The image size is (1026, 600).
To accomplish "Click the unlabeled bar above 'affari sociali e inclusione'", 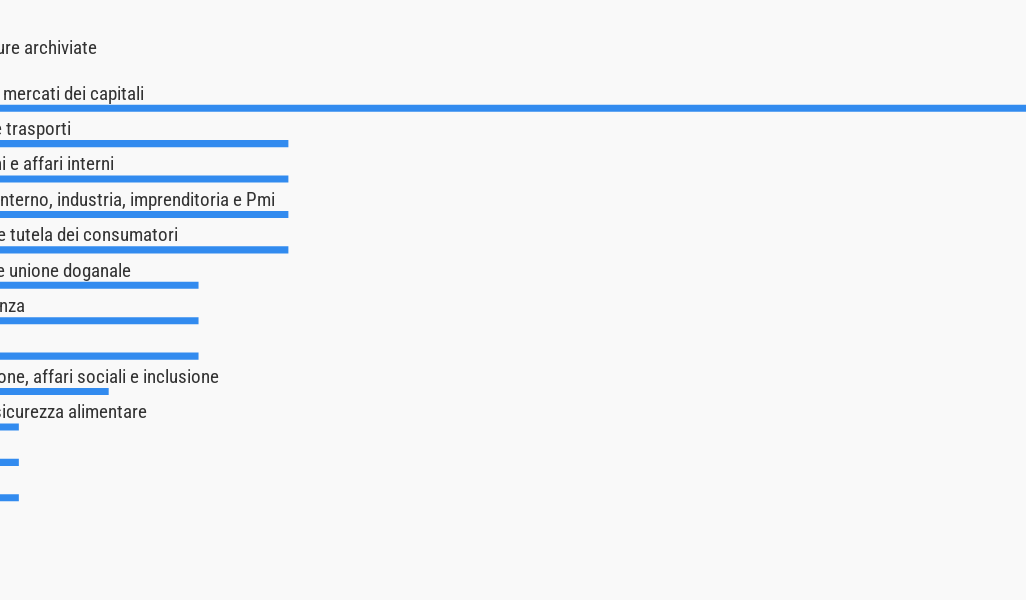I will pos(99,356).
